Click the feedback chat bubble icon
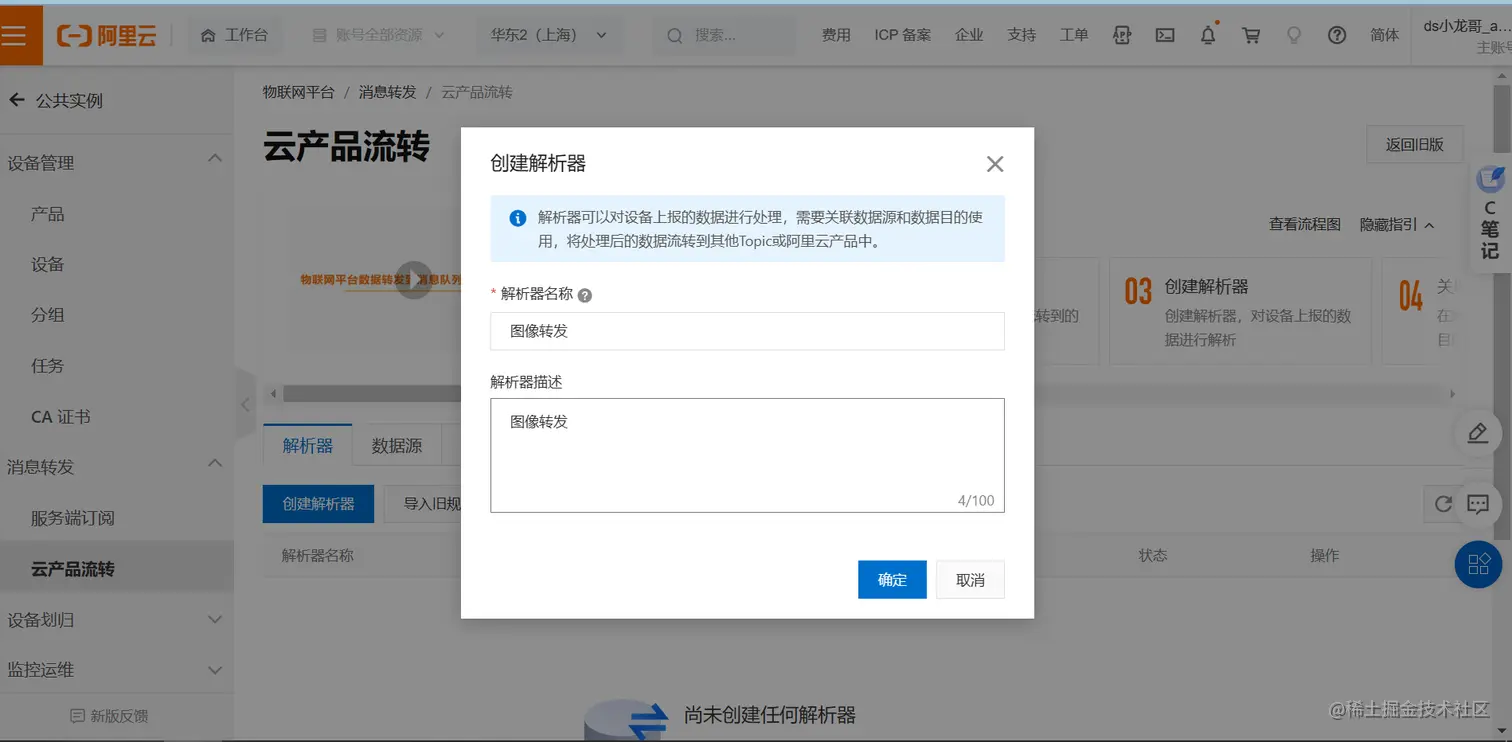The height and width of the screenshot is (742, 1512). pyautogui.click(x=1478, y=504)
